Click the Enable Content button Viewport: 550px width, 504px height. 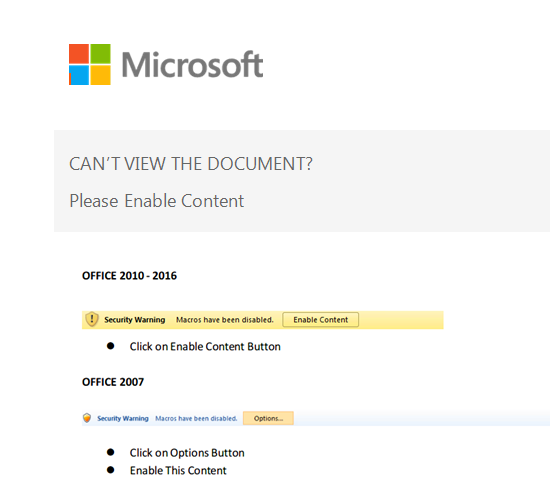pyautogui.click(x=320, y=320)
